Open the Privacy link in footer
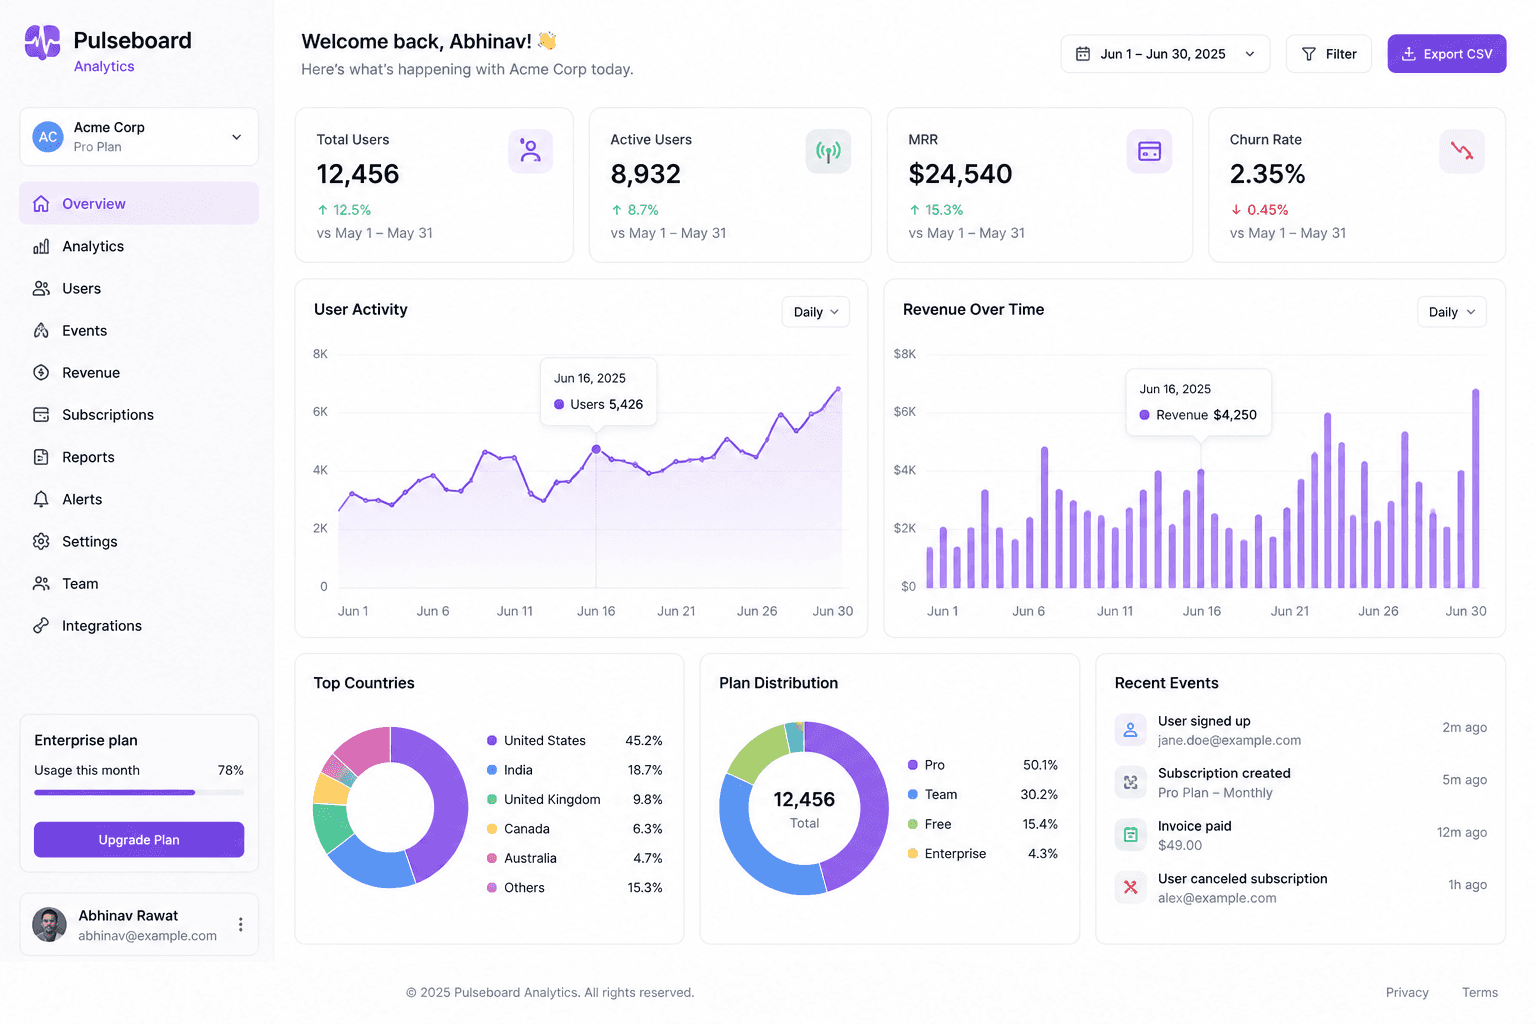 click(x=1407, y=993)
